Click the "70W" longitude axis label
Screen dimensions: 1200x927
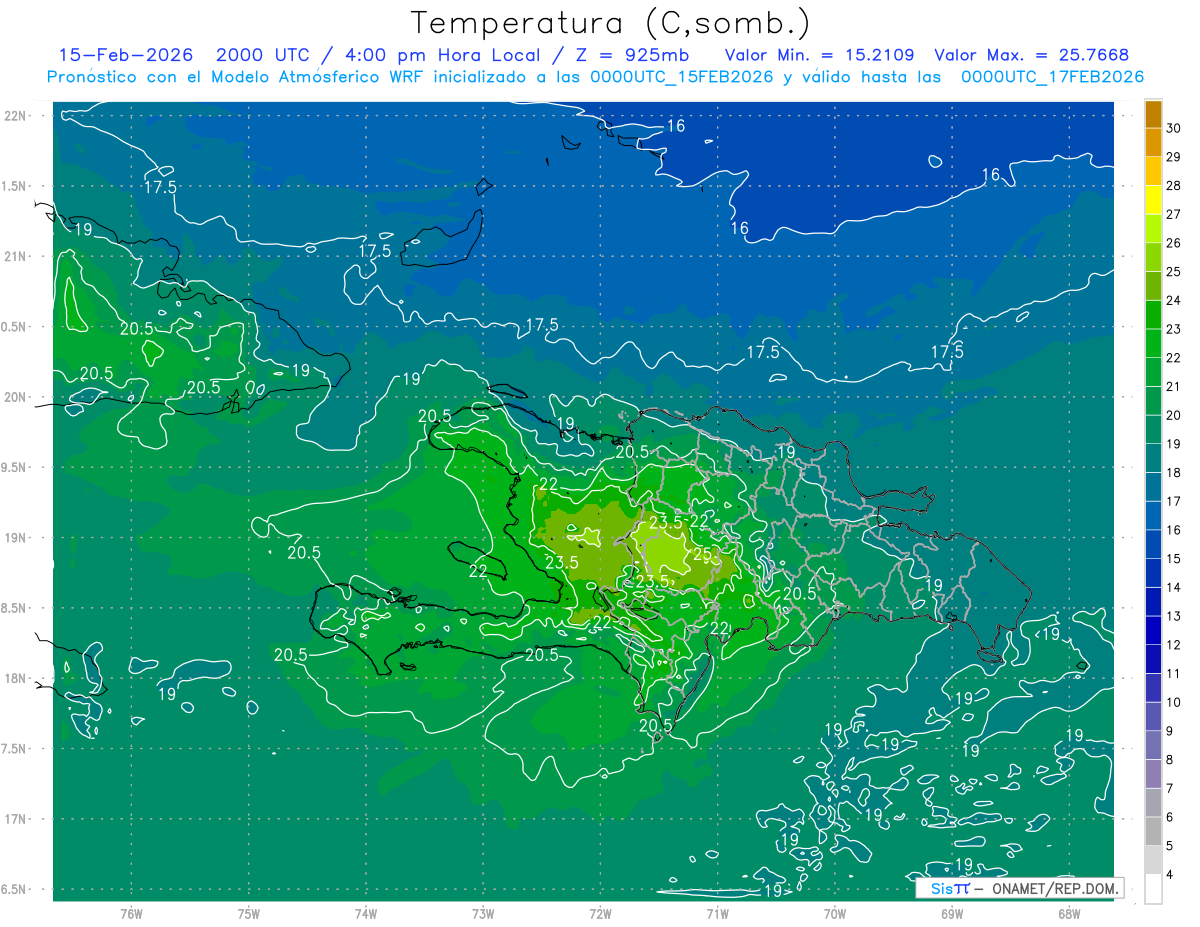click(834, 914)
